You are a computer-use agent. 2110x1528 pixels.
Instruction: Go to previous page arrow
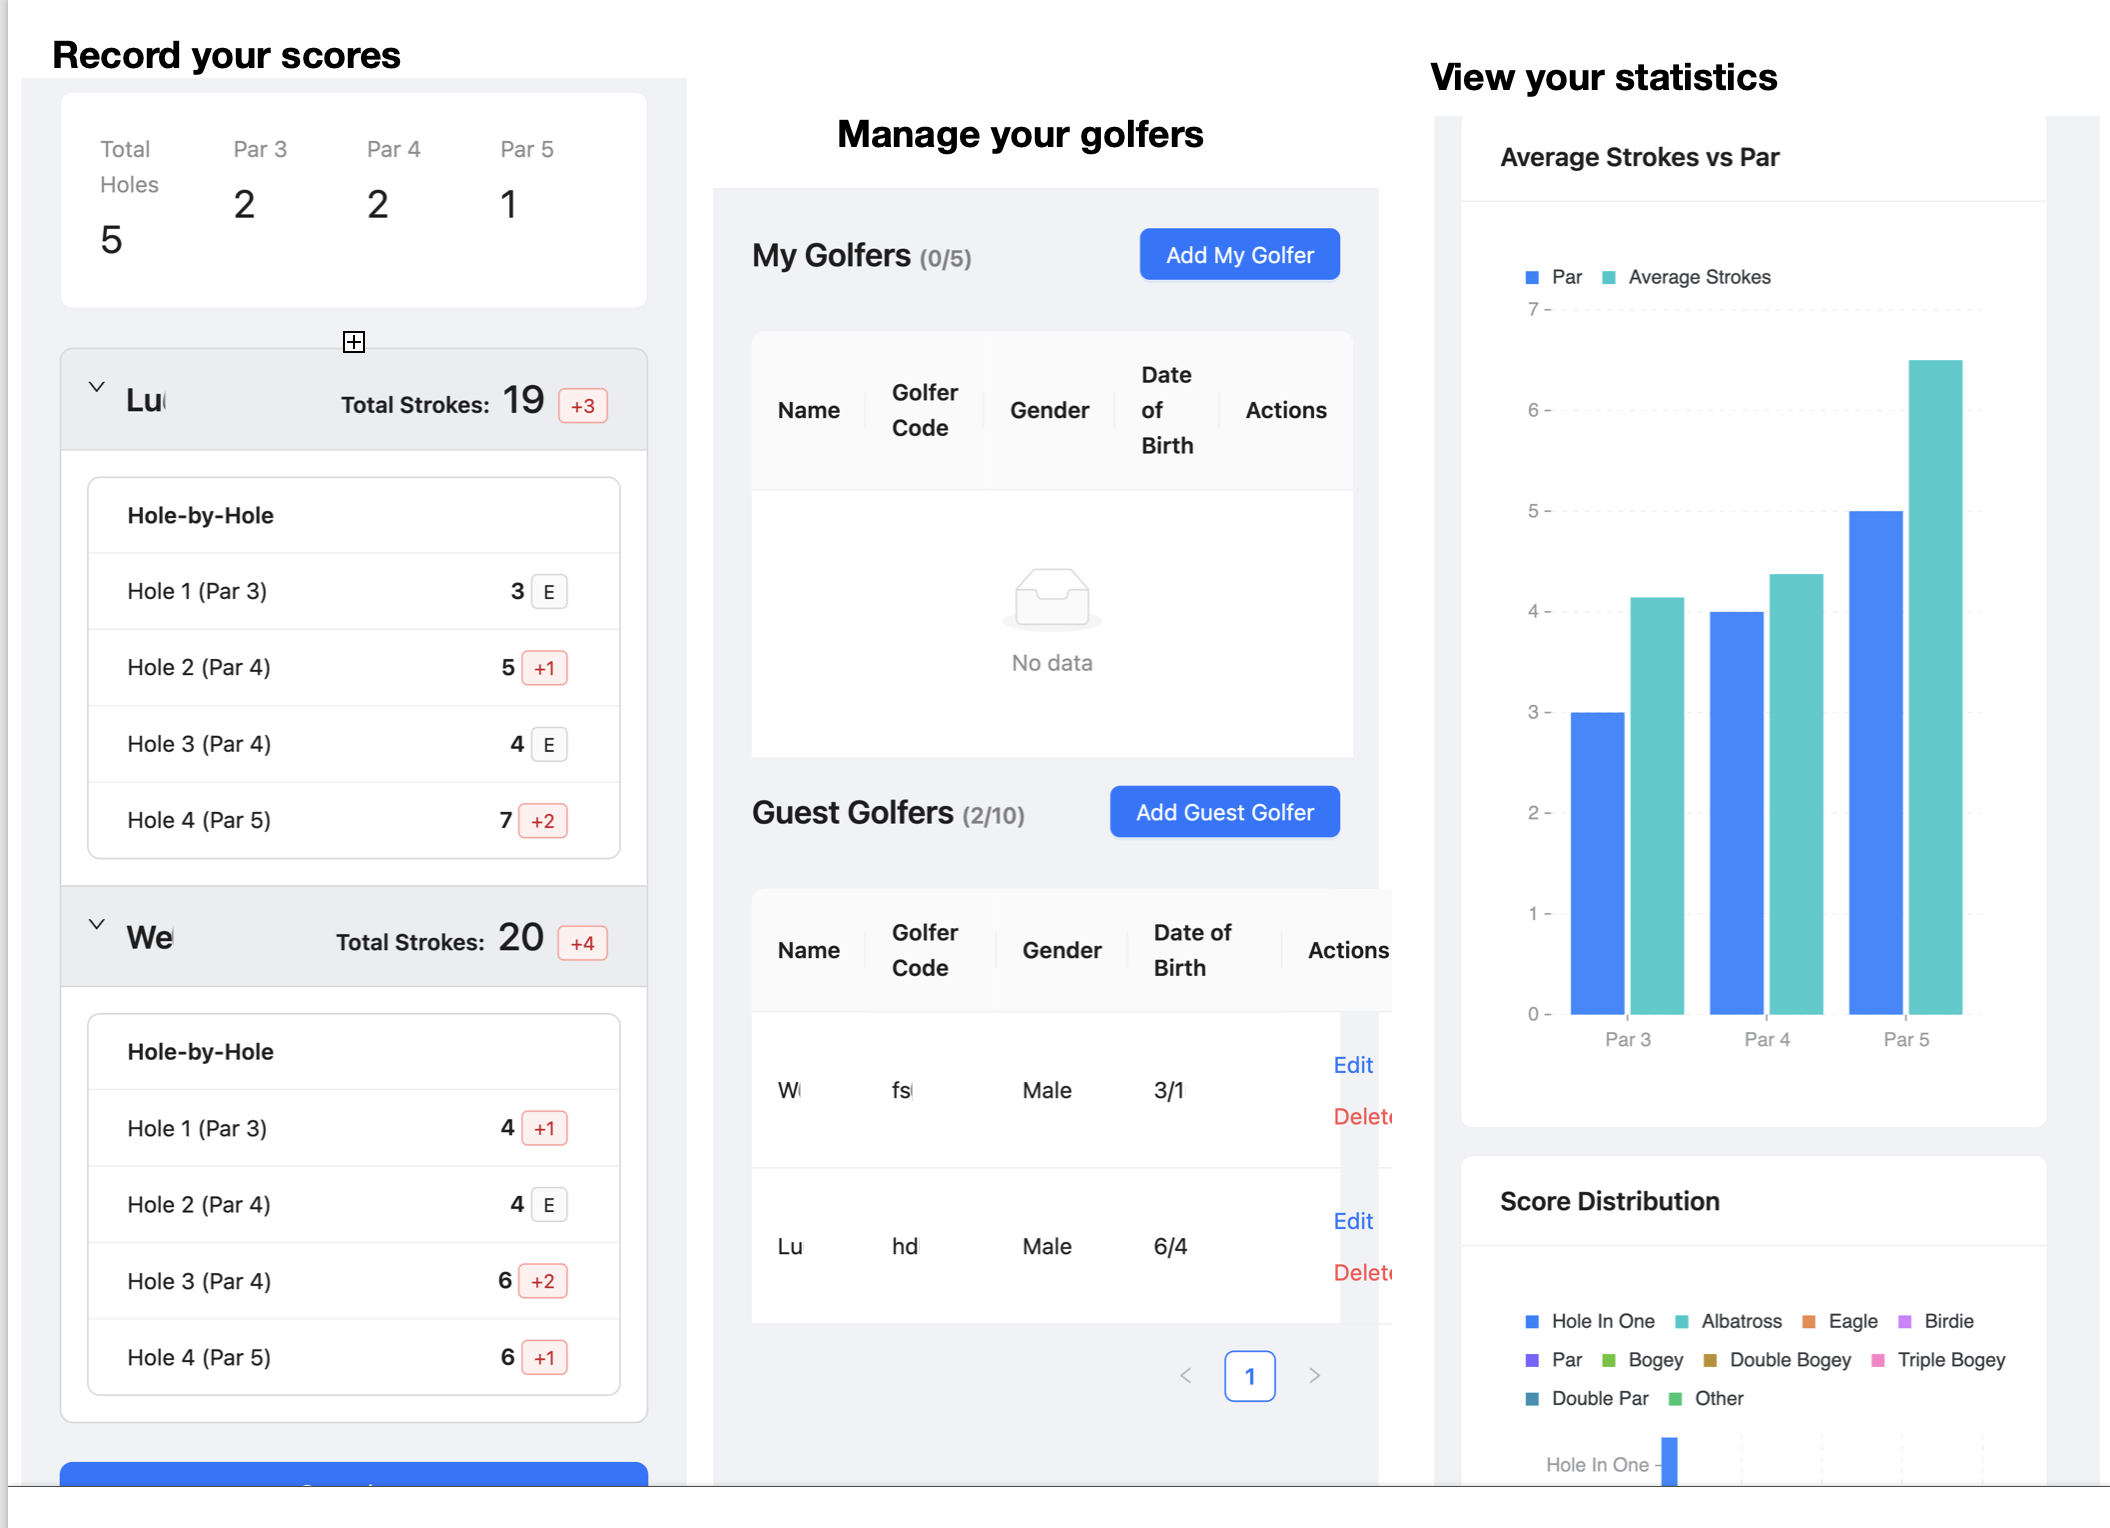point(1186,1376)
